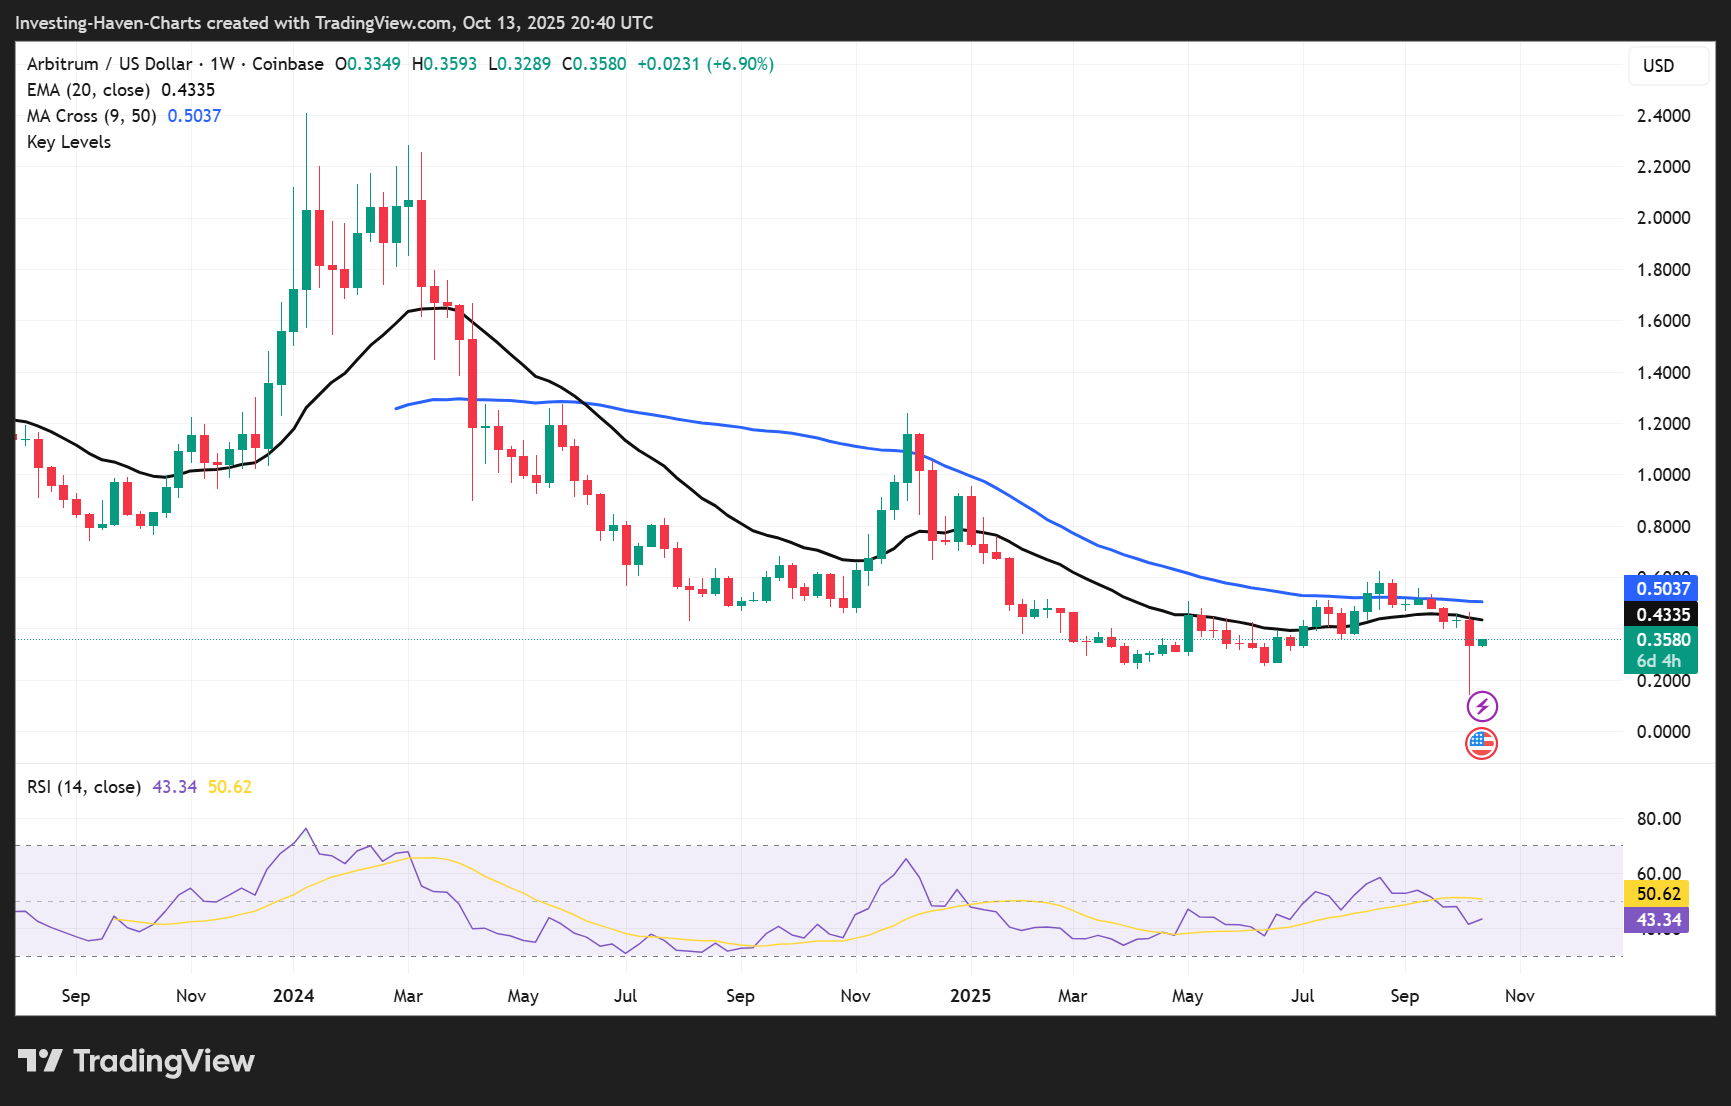Click the blue MA Cross value 0.5037 in legend

point(194,116)
